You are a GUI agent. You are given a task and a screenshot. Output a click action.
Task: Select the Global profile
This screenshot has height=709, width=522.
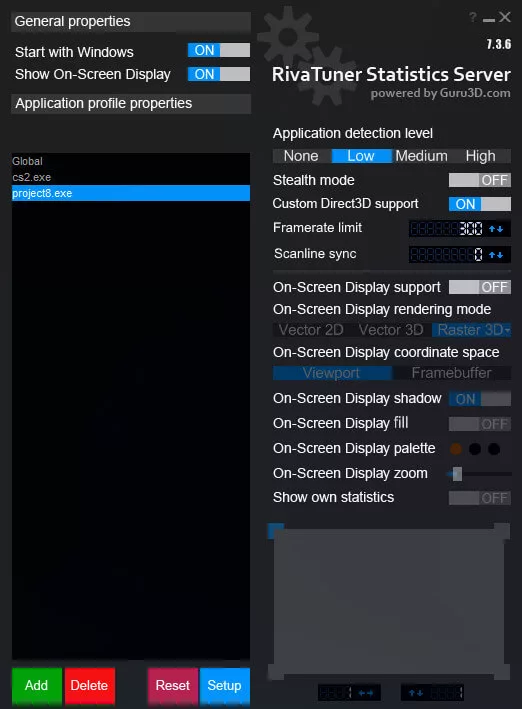coord(131,161)
